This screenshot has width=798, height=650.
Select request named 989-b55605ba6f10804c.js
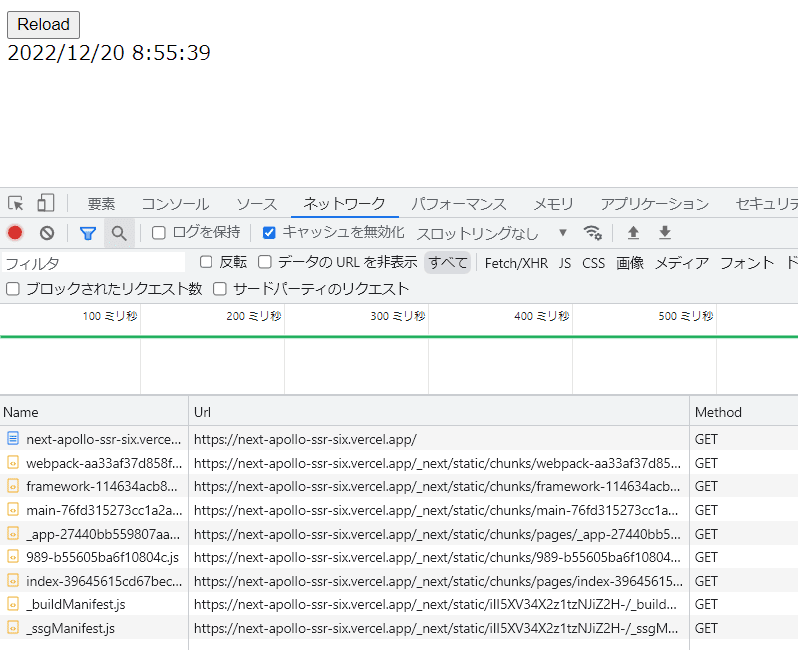102,557
